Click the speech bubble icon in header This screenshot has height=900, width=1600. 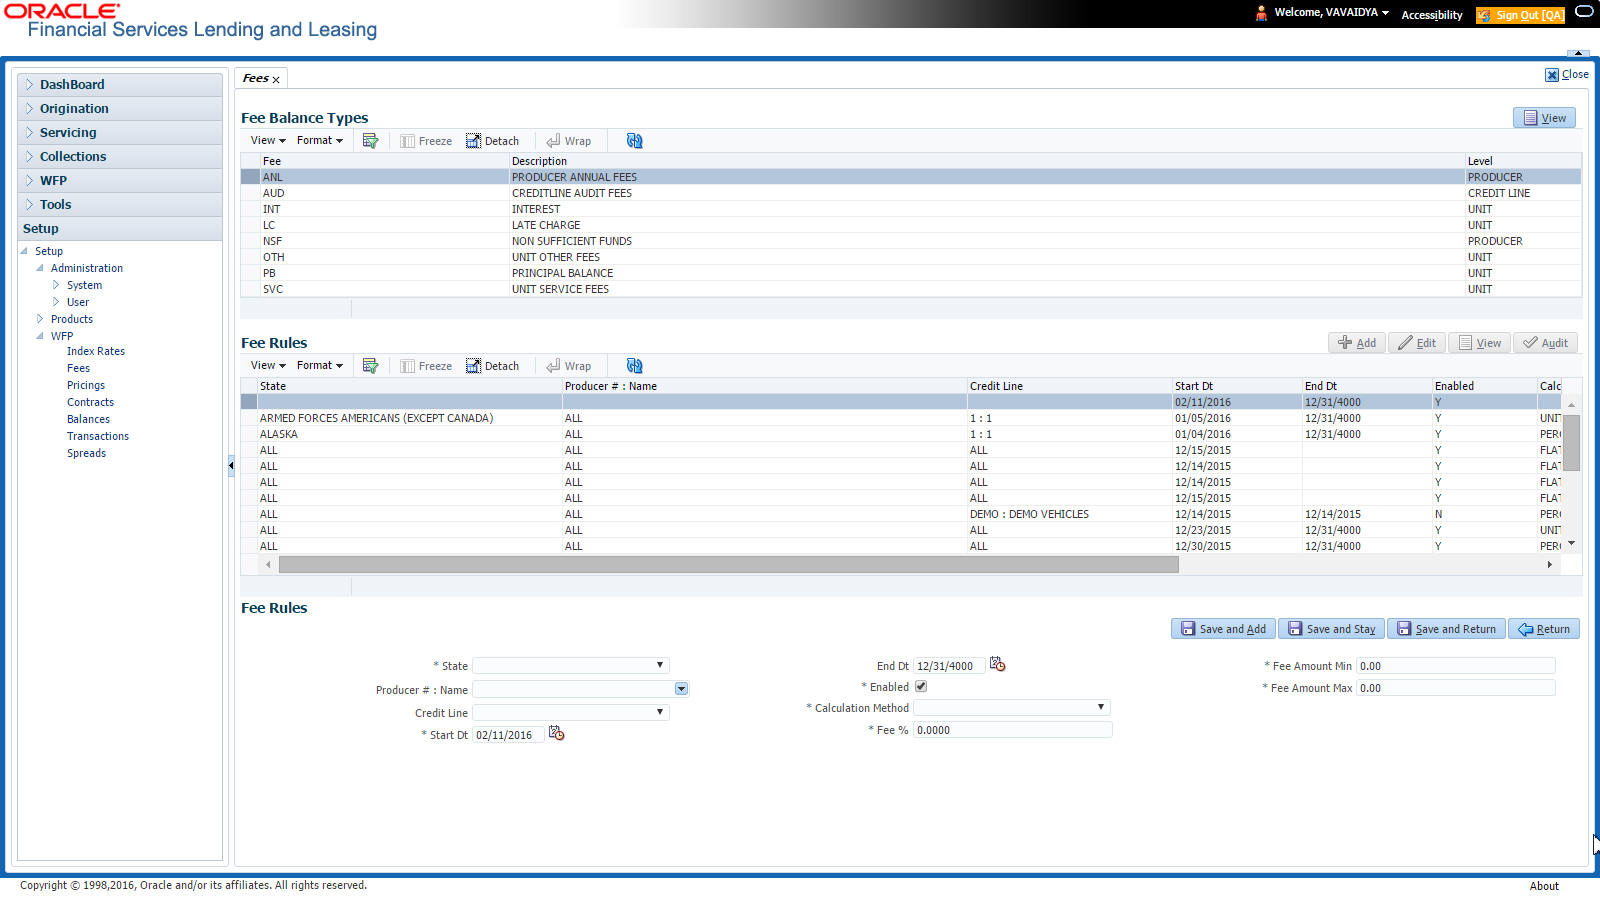pyautogui.click(x=1584, y=12)
